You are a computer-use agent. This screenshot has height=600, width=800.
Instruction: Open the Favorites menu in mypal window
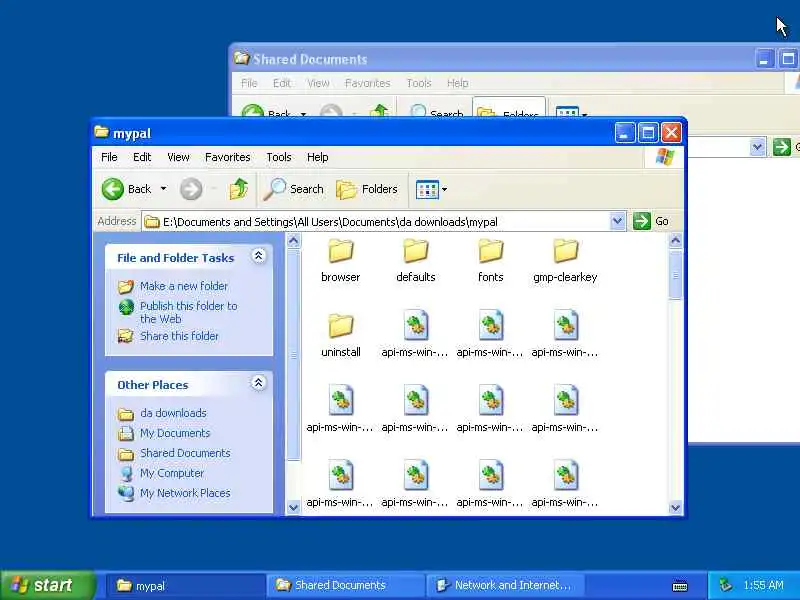[x=228, y=157]
